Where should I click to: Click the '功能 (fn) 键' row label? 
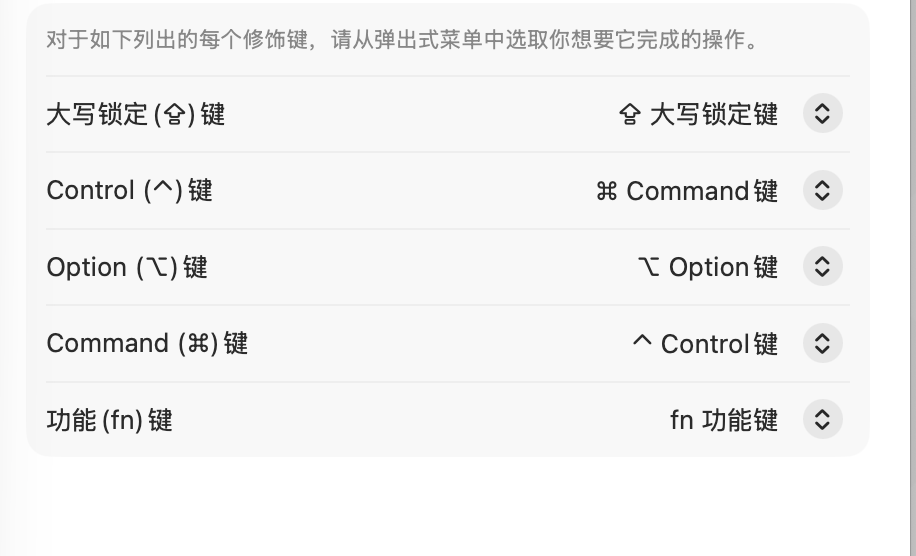coord(109,420)
